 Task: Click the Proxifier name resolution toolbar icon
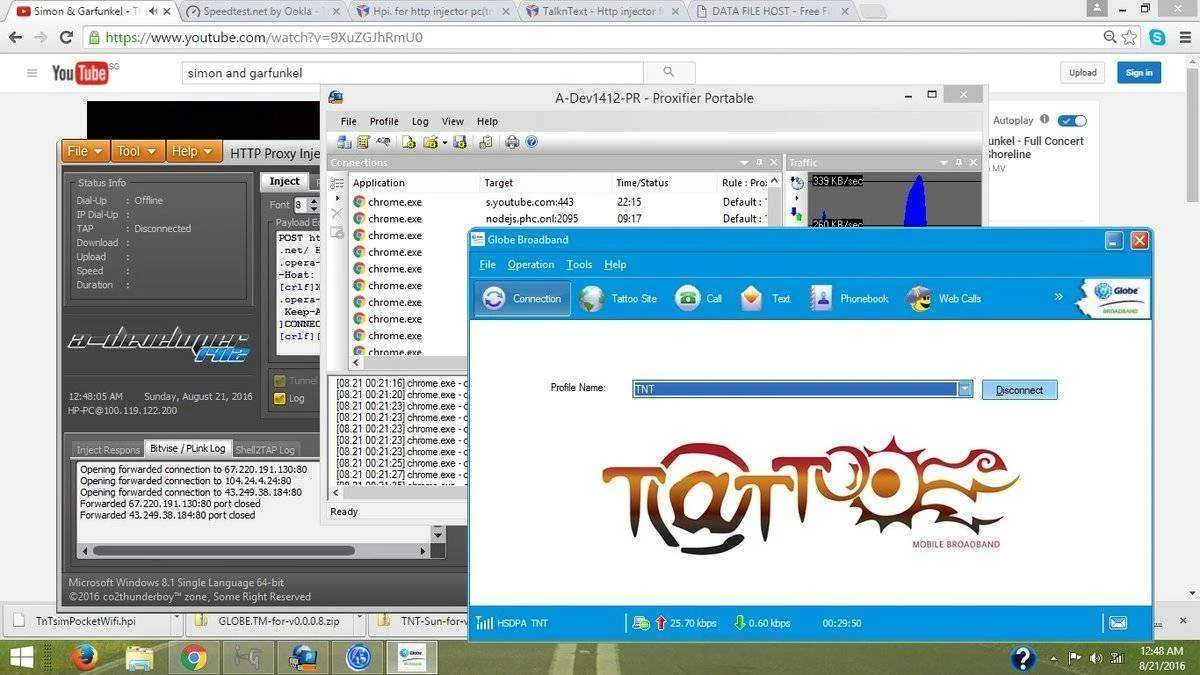click(x=383, y=142)
